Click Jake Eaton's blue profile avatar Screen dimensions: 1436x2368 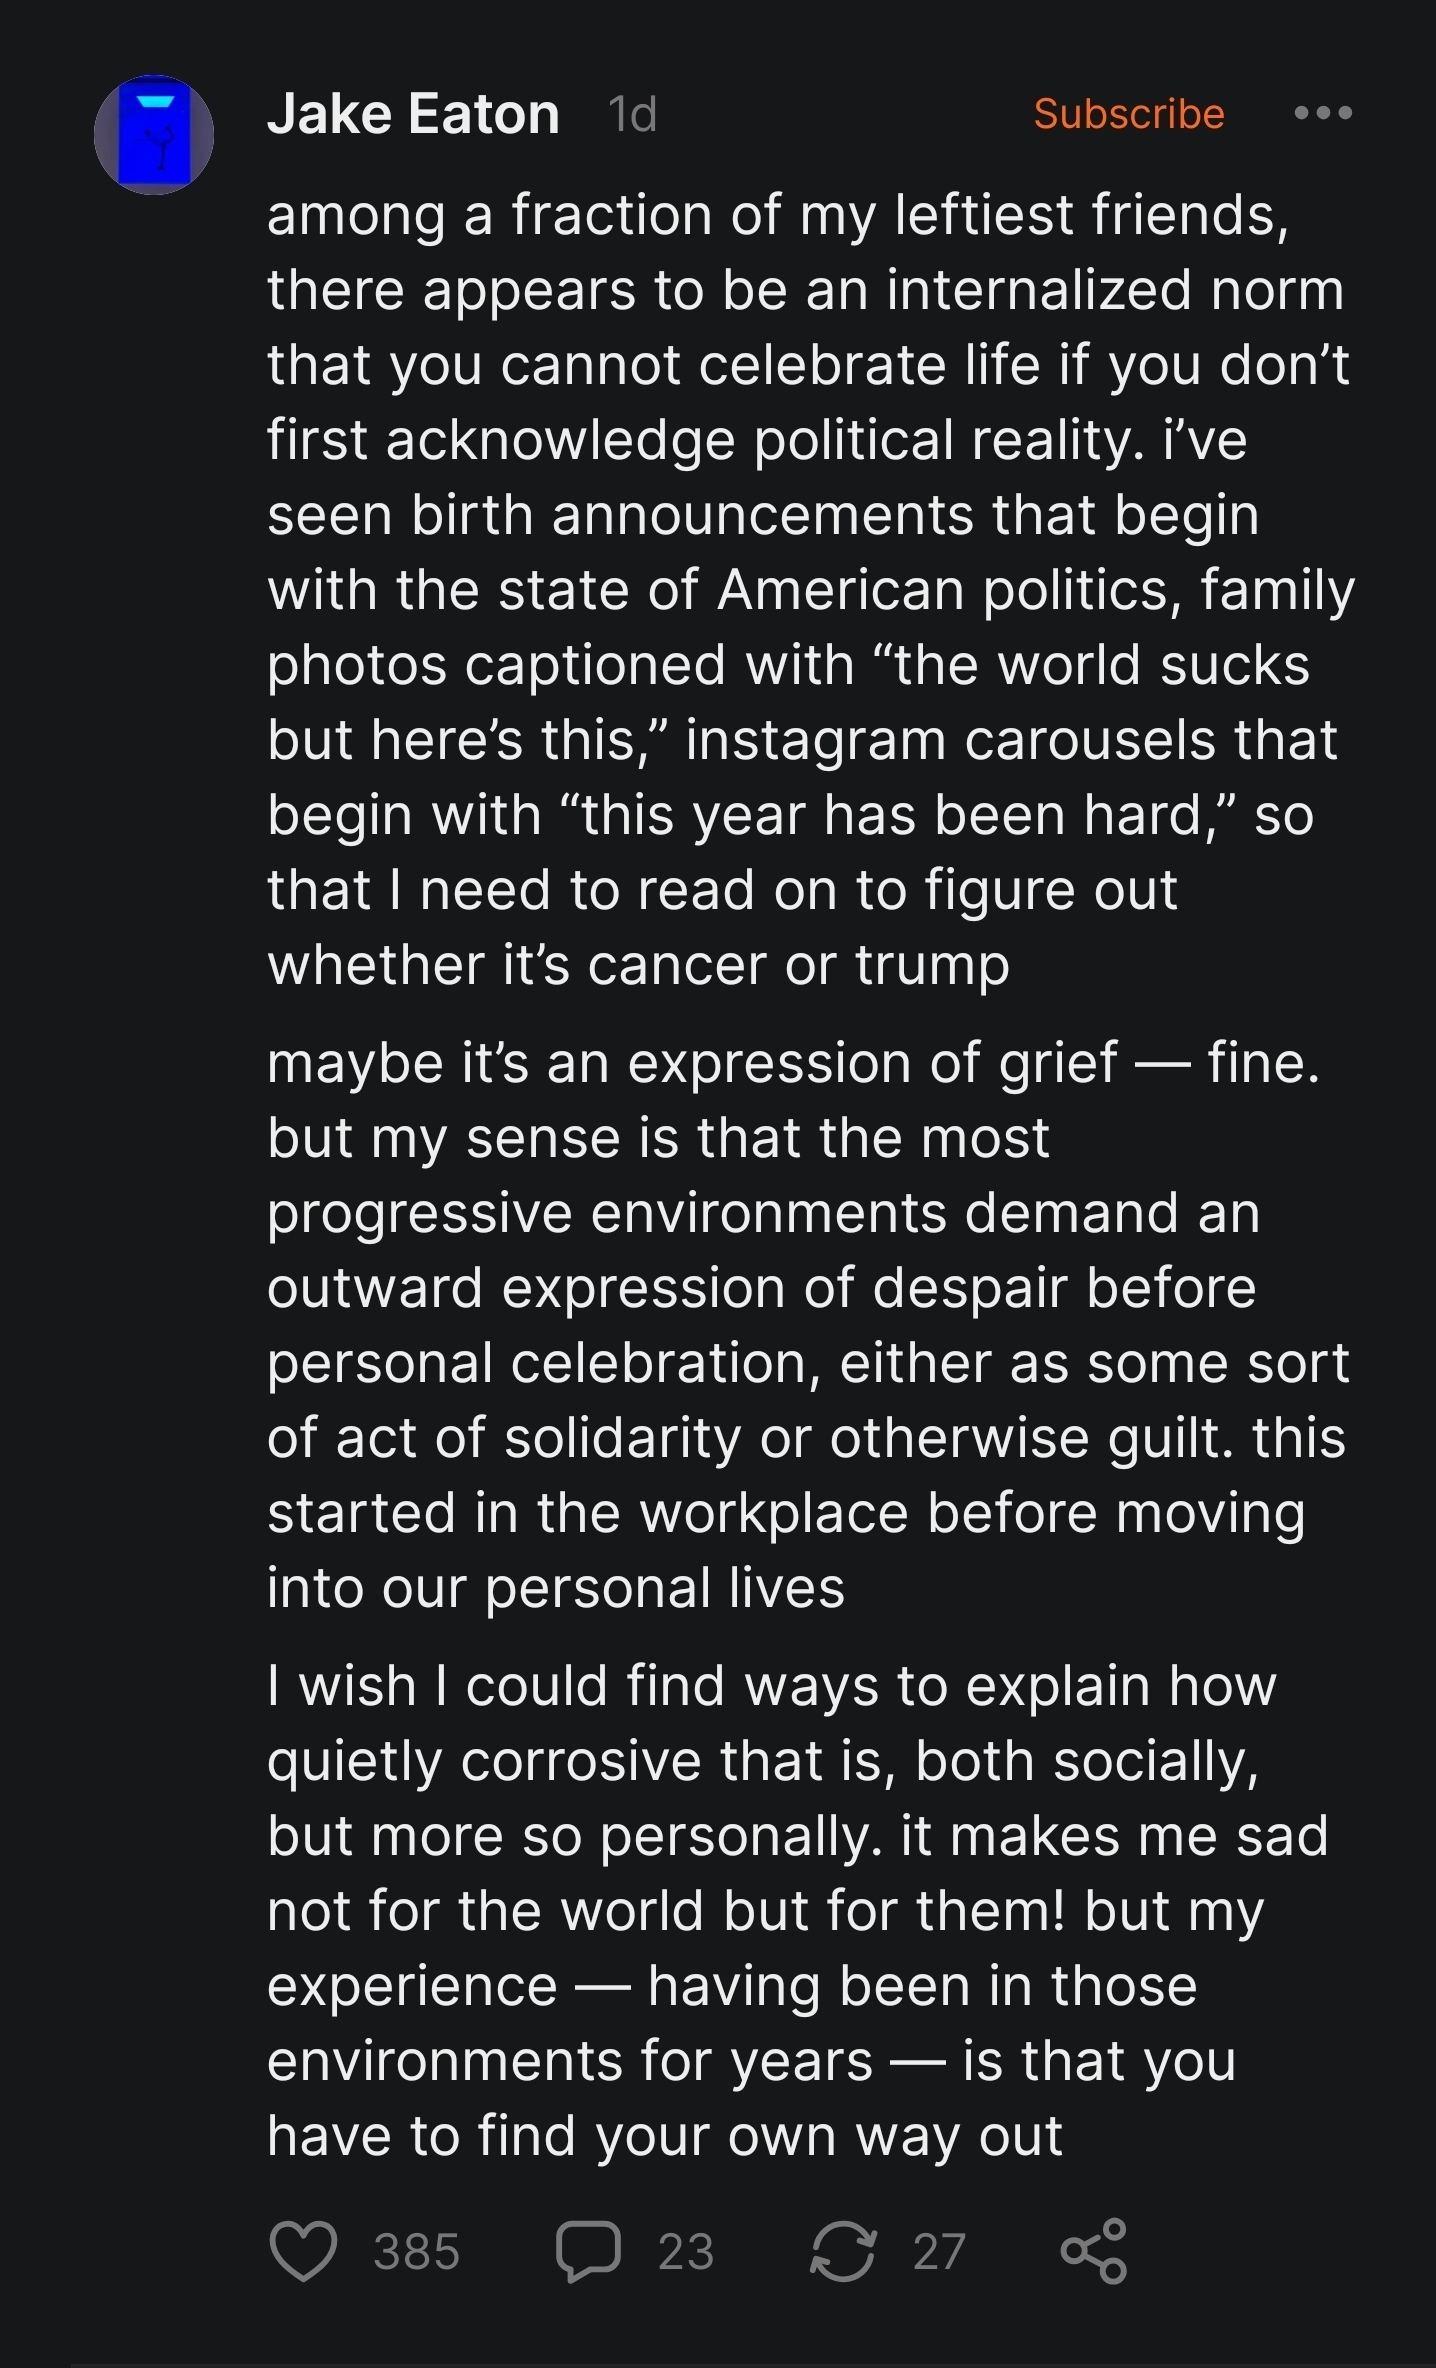(x=154, y=135)
